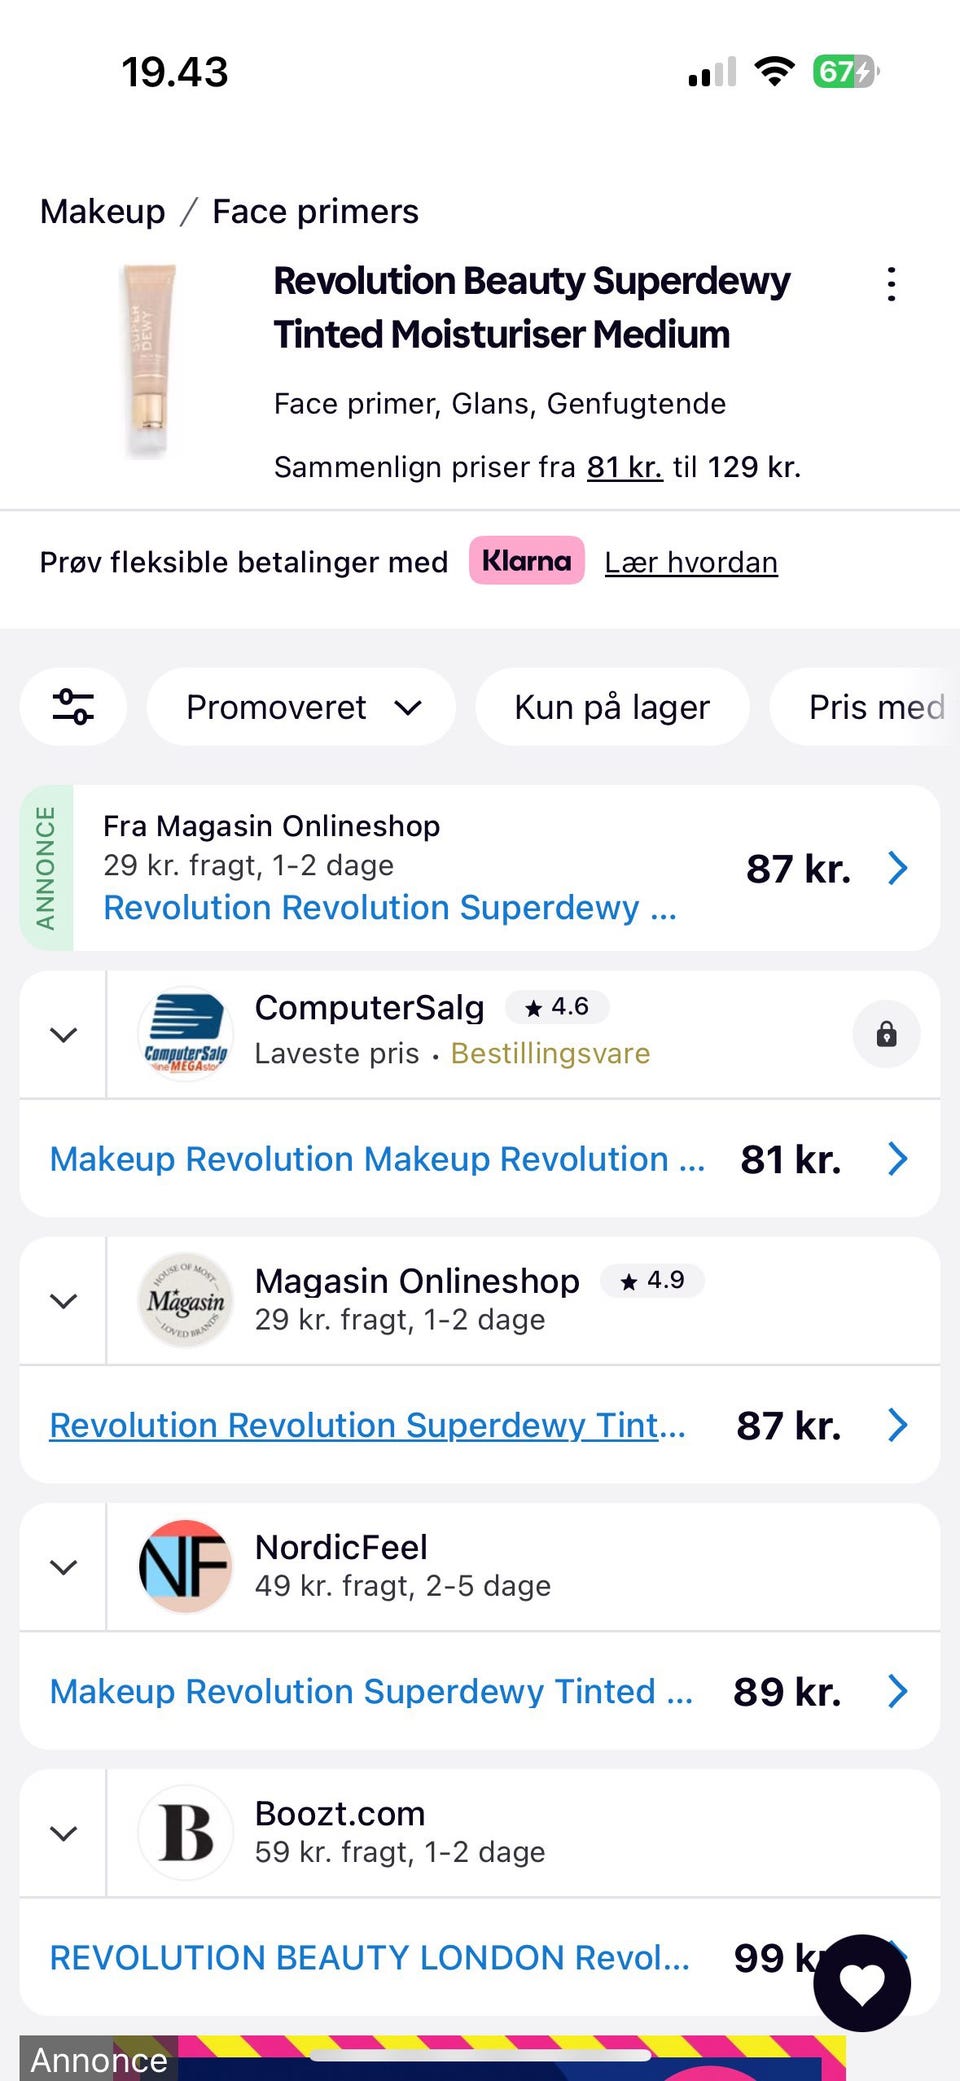The width and height of the screenshot is (960, 2081).
Task: Tap the heart favorite floating button
Action: click(862, 1982)
